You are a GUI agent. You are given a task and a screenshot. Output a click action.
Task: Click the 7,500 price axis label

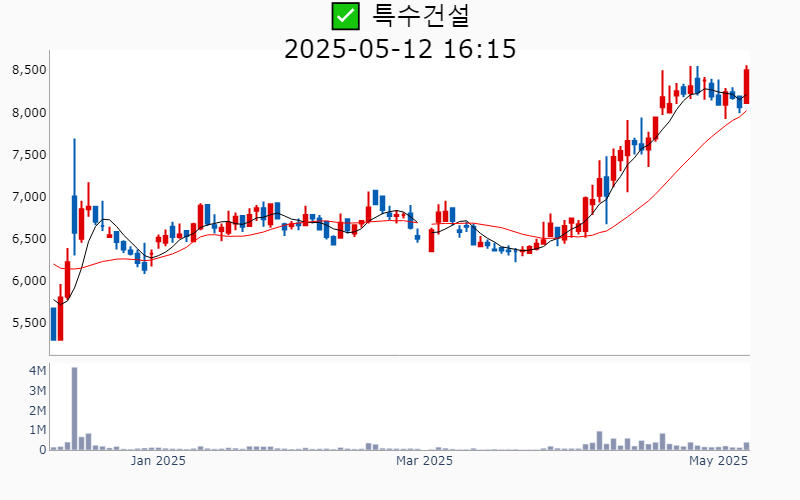pyautogui.click(x=29, y=155)
